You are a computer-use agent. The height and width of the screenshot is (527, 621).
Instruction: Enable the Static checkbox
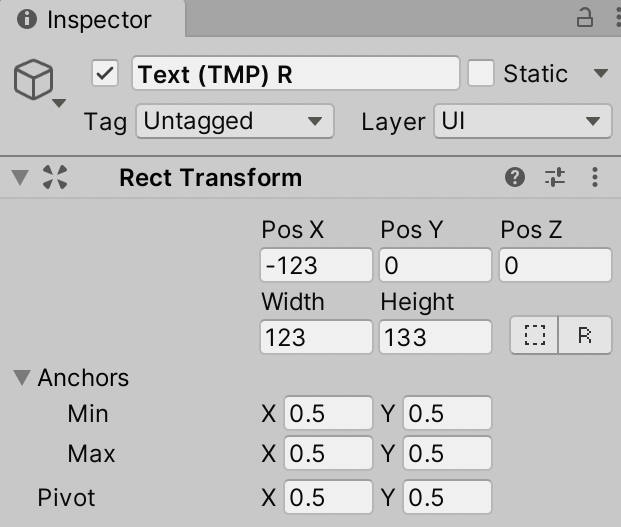click(482, 74)
